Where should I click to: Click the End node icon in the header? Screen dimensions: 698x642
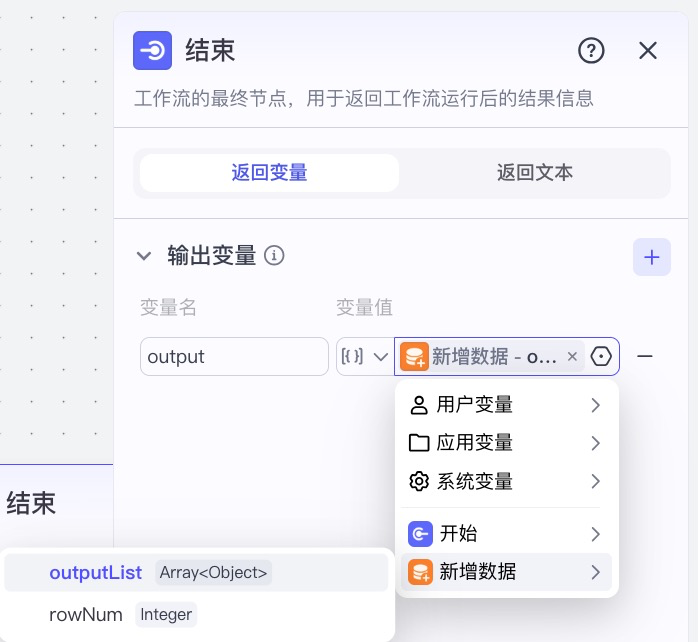(152, 50)
